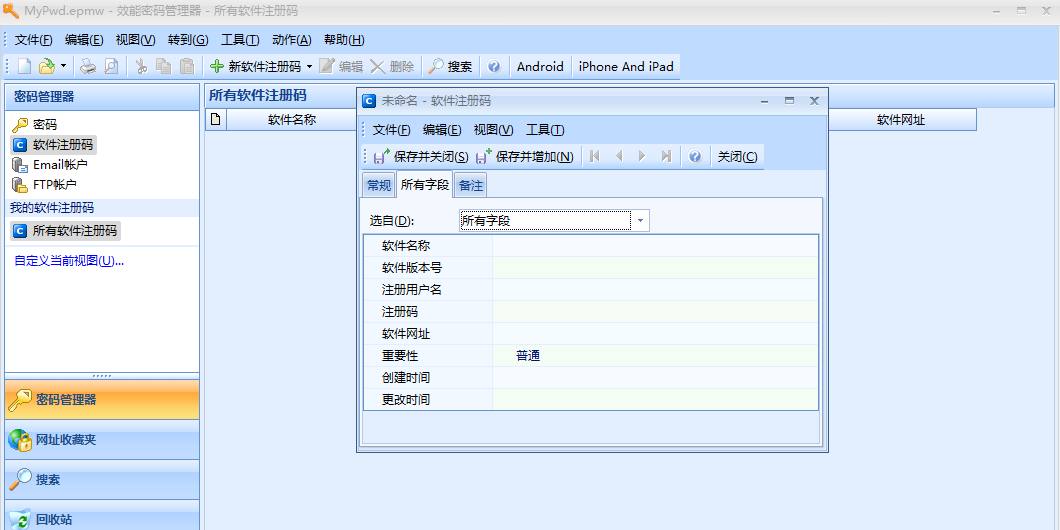Image resolution: width=1060 pixels, height=530 pixels.
Task: Select 所有软件注册码 in the sidebar
Action: point(66,231)
